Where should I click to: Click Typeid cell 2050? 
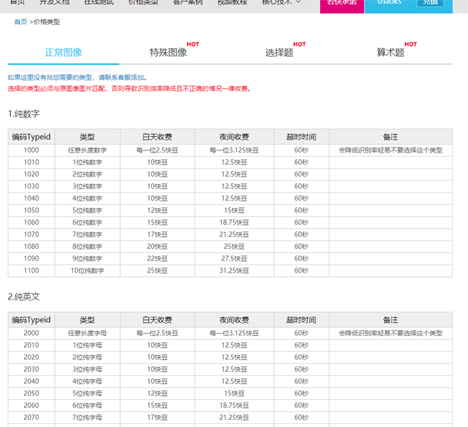[x=31, y=393]
